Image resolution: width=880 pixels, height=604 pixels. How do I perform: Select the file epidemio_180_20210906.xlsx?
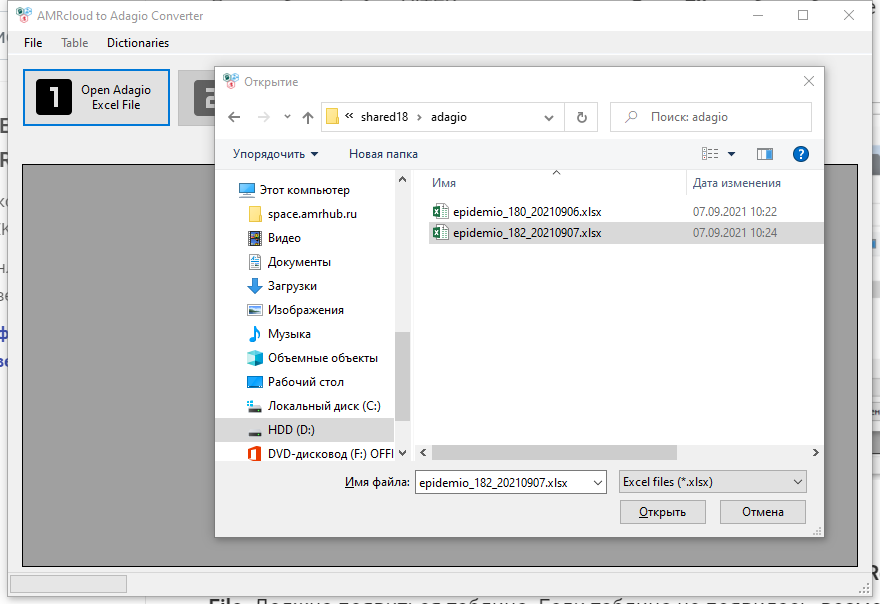coord(527,212)
